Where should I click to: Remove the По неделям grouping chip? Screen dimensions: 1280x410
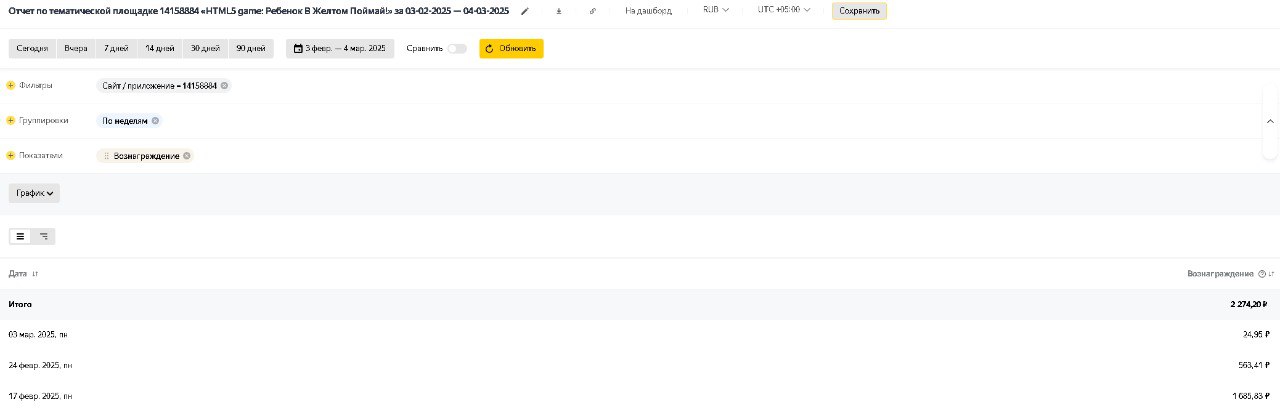[155, 121]
